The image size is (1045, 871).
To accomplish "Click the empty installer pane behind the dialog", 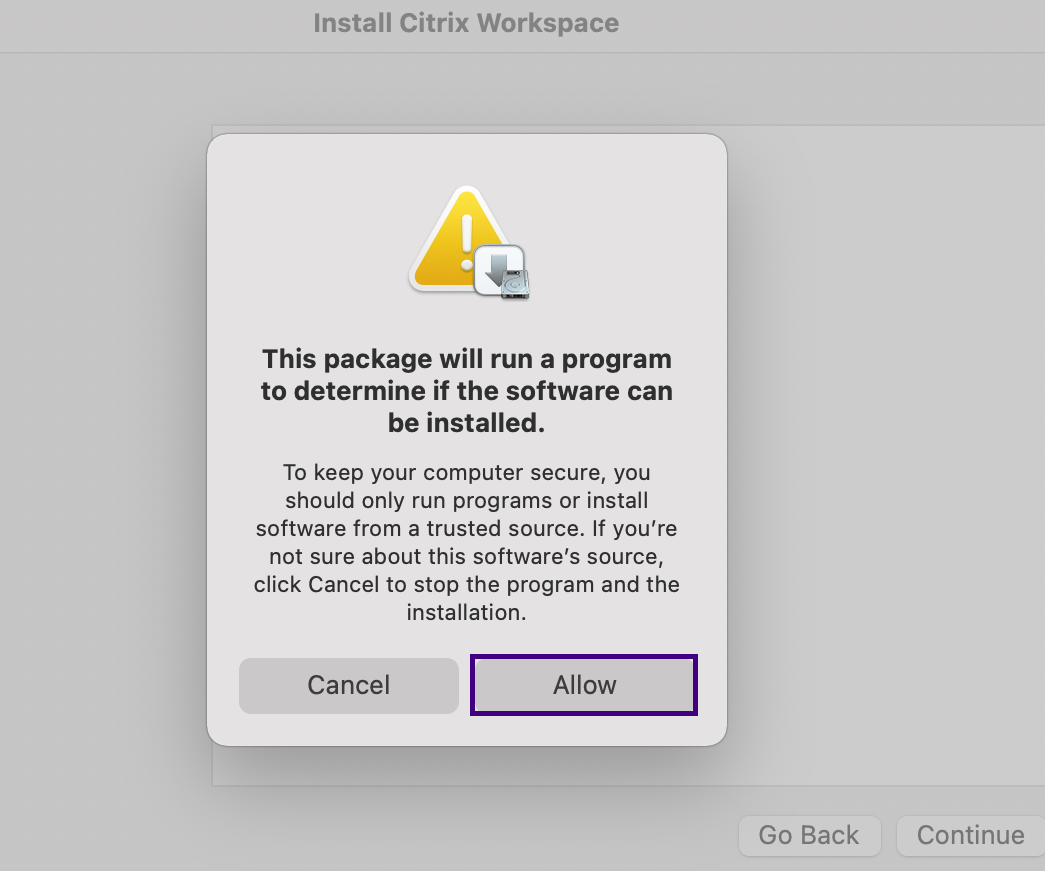I will 886,453.
